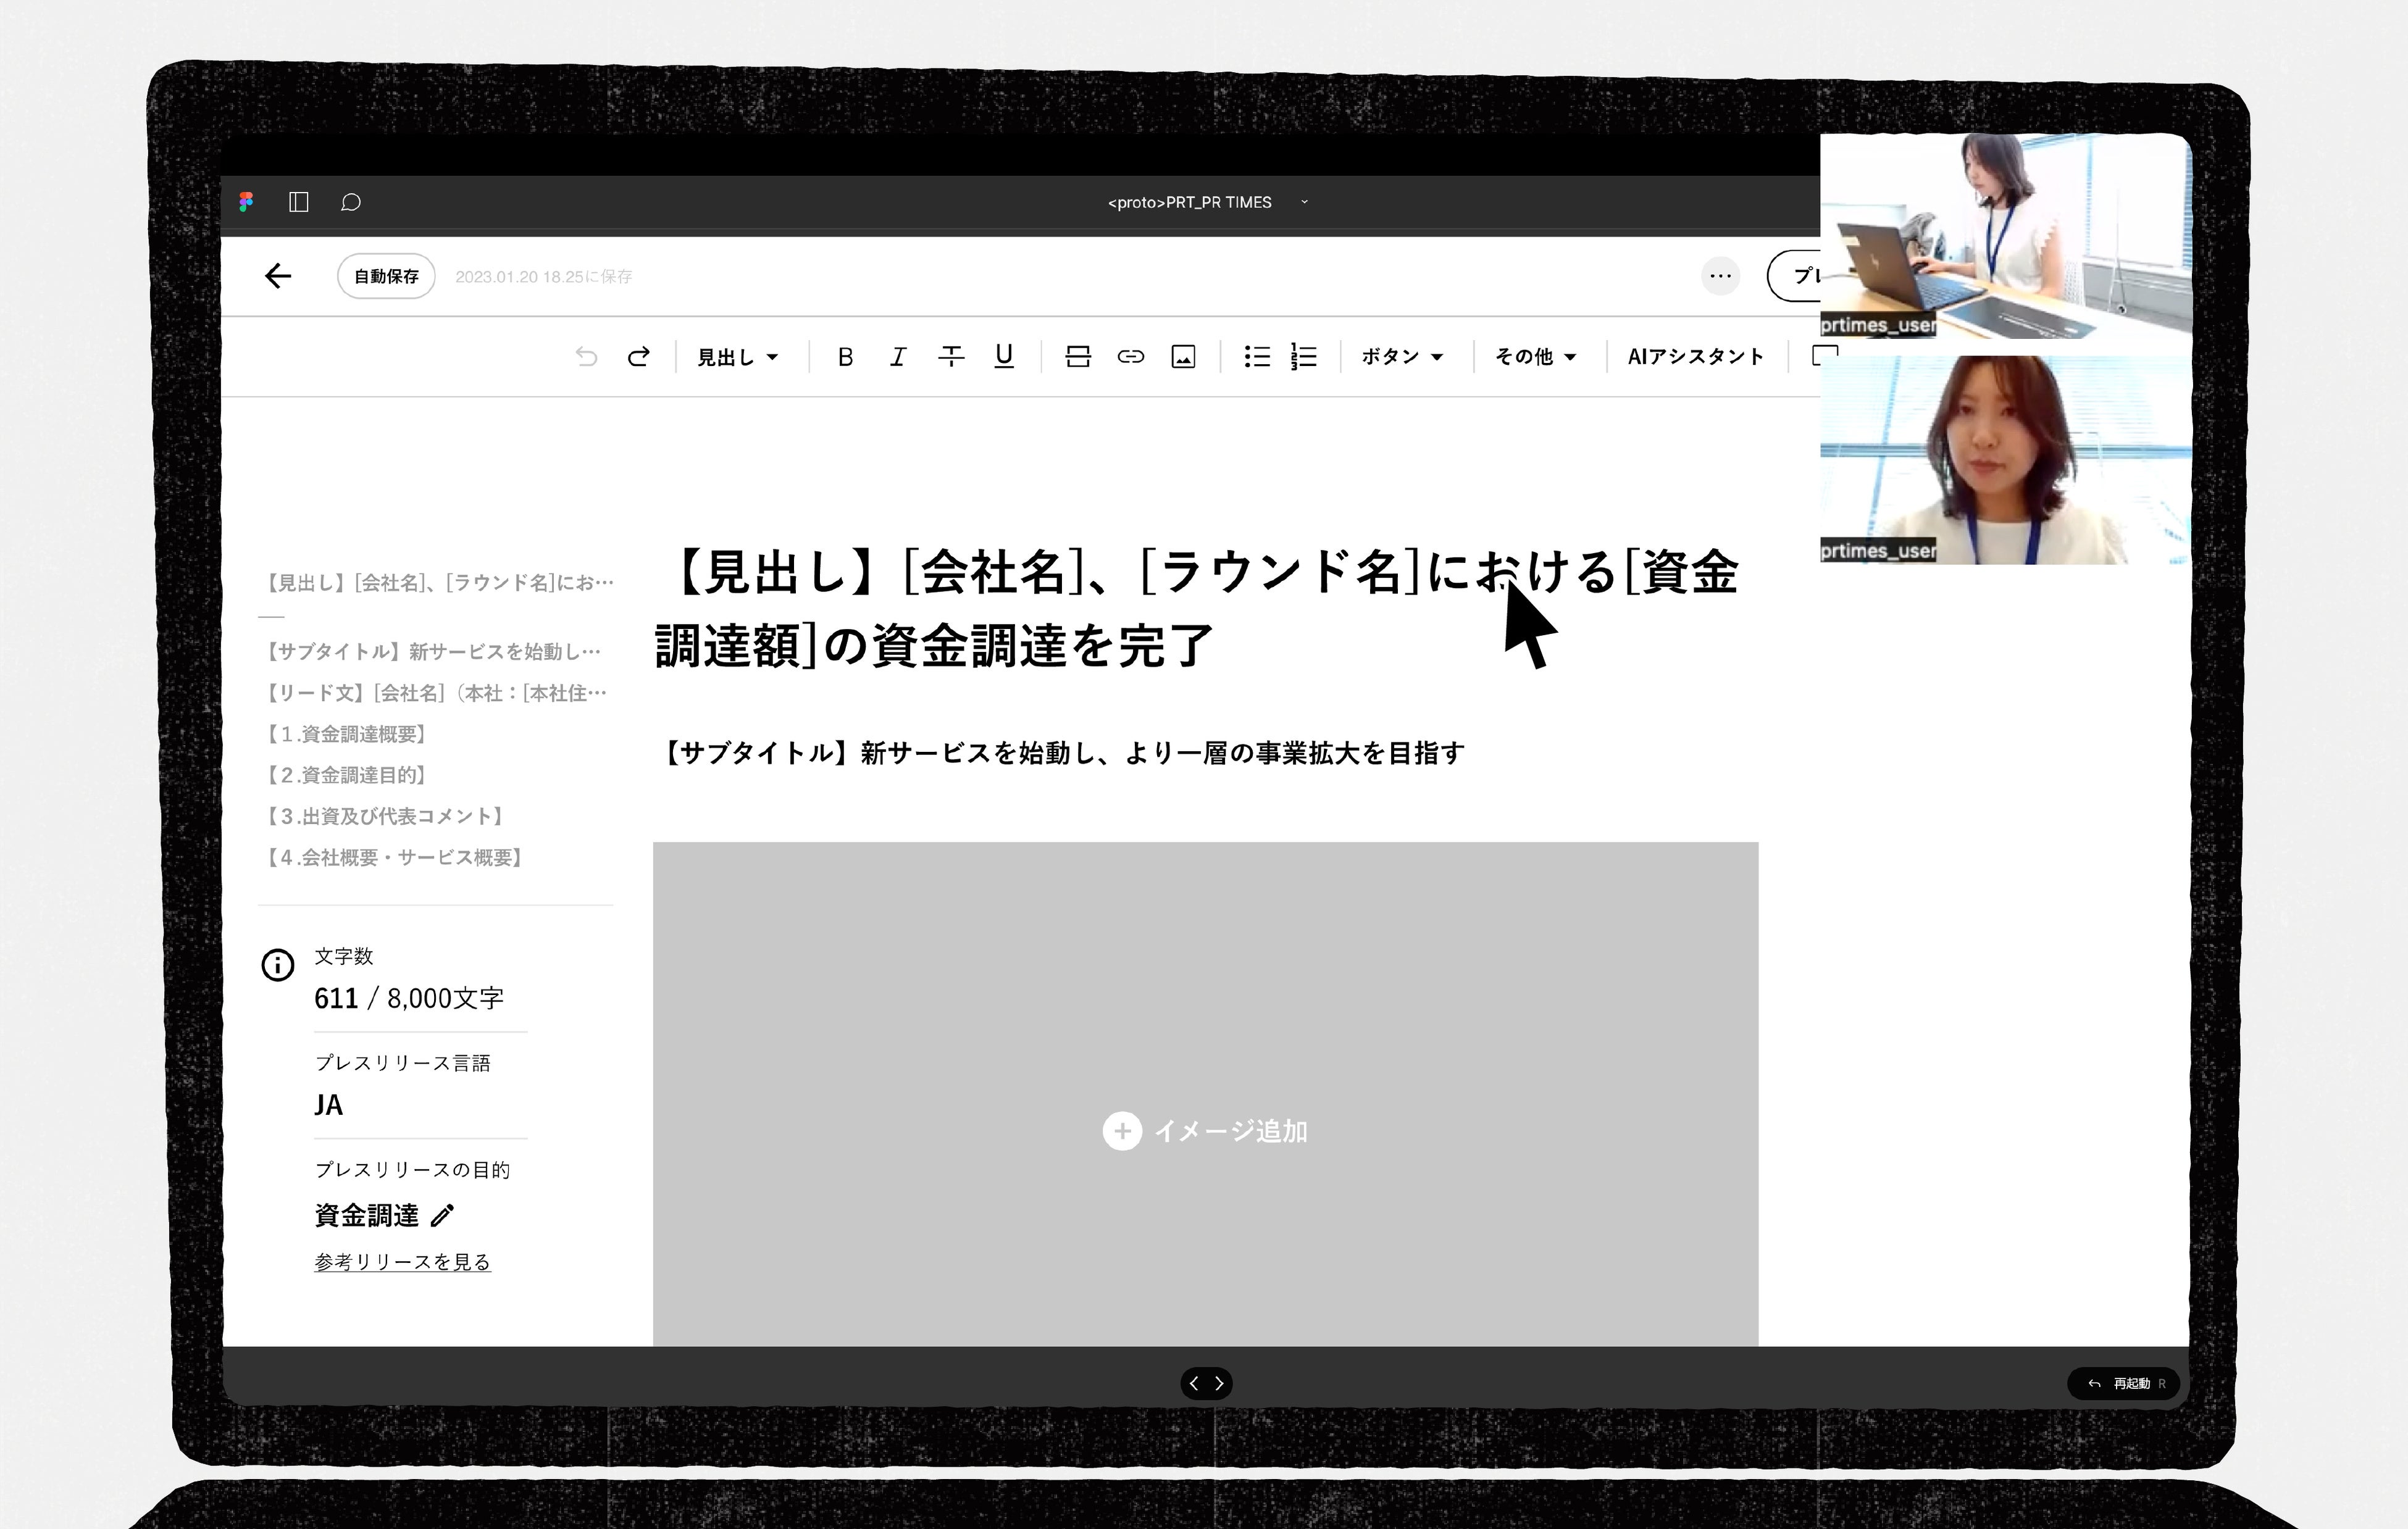Apply underline formatting
The image size is (2408, 1529).
tap(1003, 356)
